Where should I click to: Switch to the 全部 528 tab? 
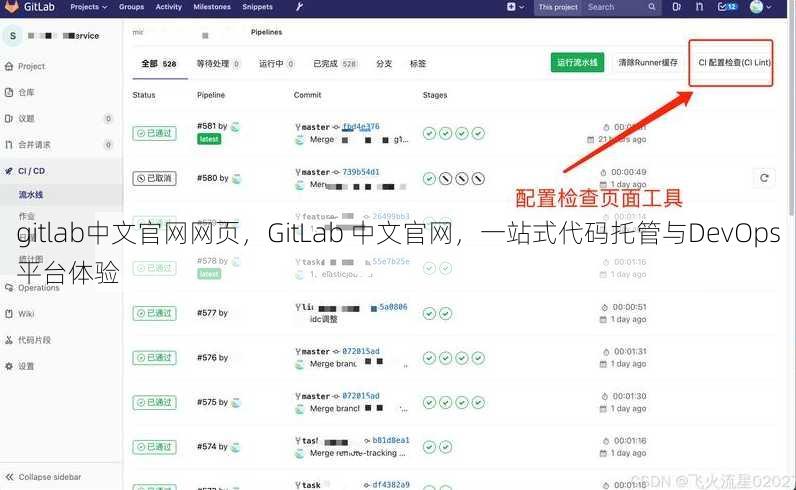tap(159, 63)
